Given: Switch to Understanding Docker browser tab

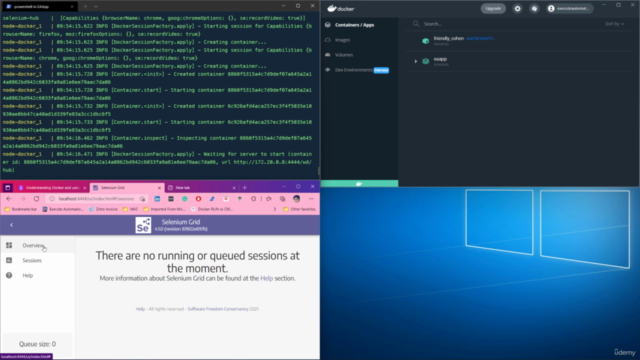Looking at the screenshot, I should [x=52, y=188].
